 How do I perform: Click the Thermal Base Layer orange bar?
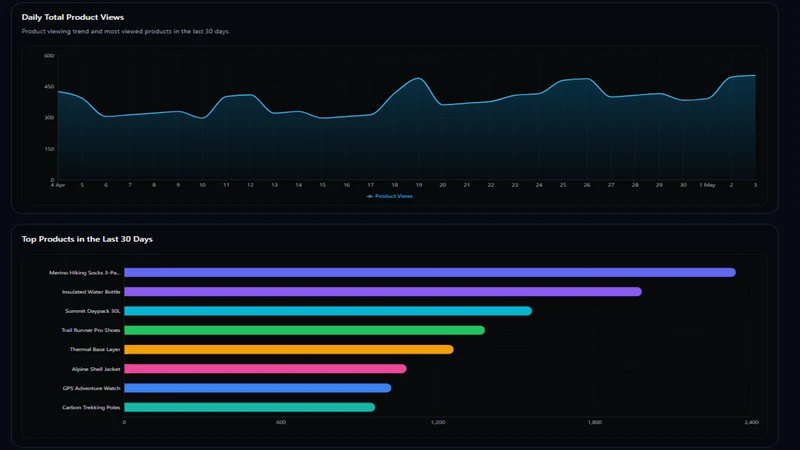point(289,349)
